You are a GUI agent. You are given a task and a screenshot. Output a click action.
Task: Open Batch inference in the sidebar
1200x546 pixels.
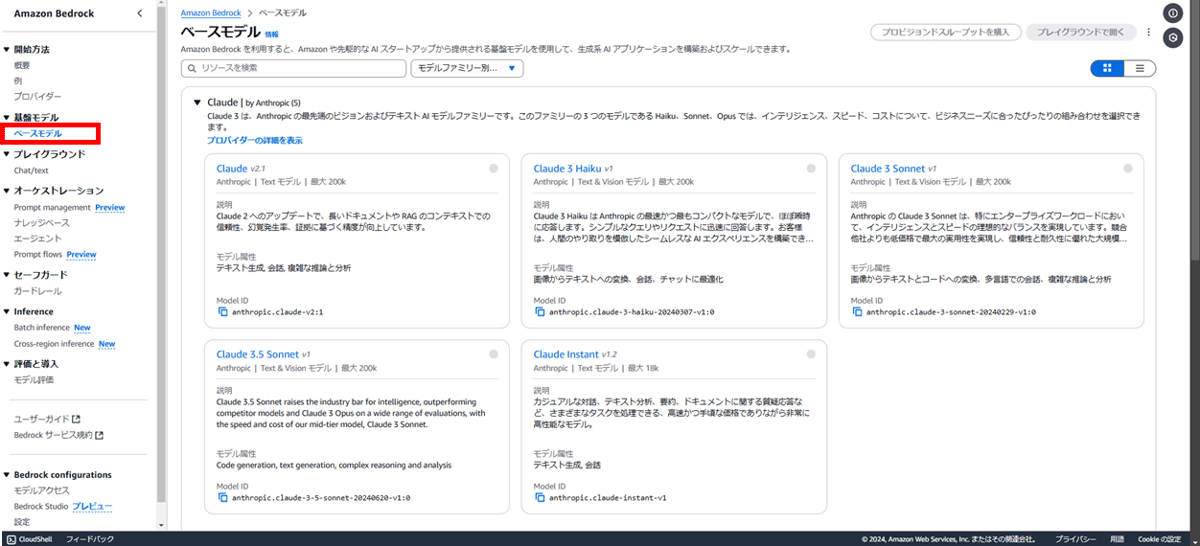point(42,327)
